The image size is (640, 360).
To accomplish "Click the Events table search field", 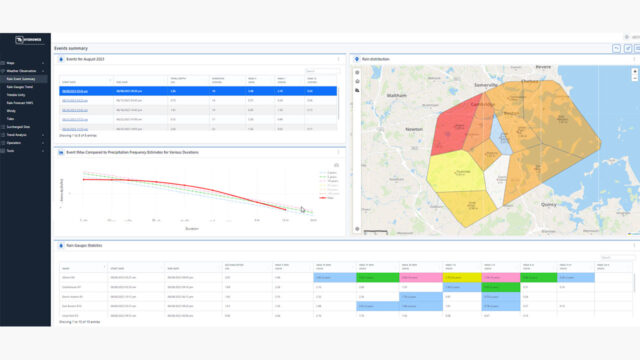I will (322, 71).
